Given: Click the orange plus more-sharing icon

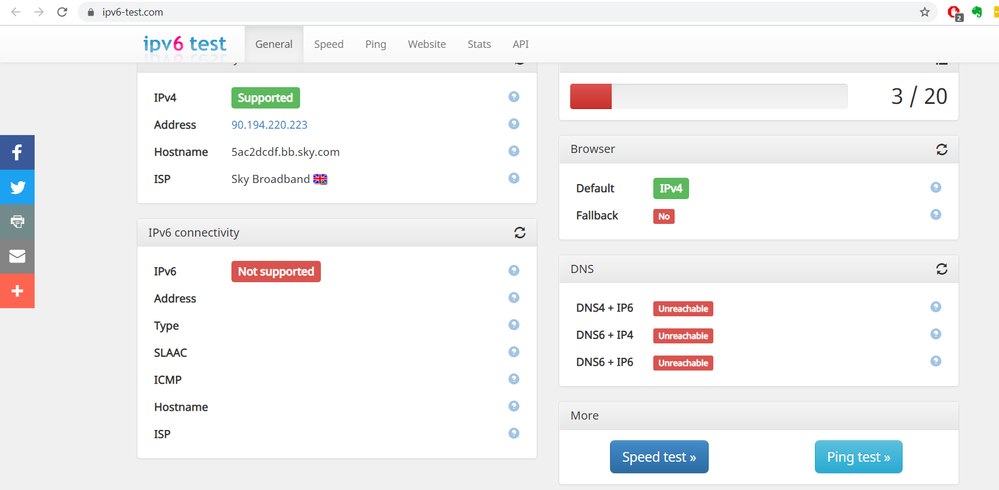Looking at the screenshot, I should (x=17, y=291).
